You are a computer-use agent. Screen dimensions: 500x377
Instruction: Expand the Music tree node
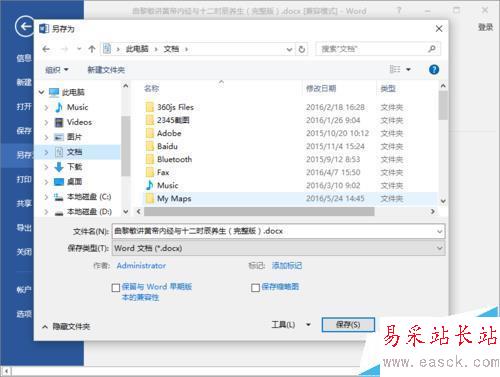click(46, 107)
